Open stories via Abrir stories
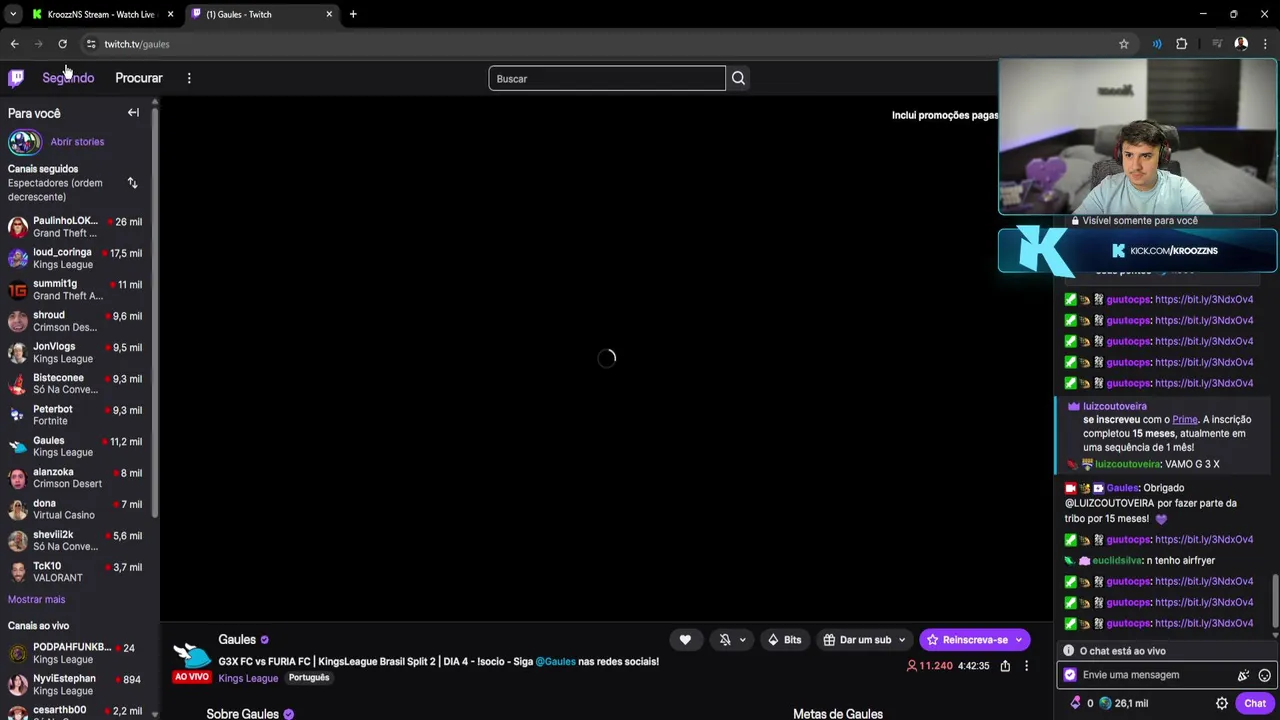 (77, 142)
